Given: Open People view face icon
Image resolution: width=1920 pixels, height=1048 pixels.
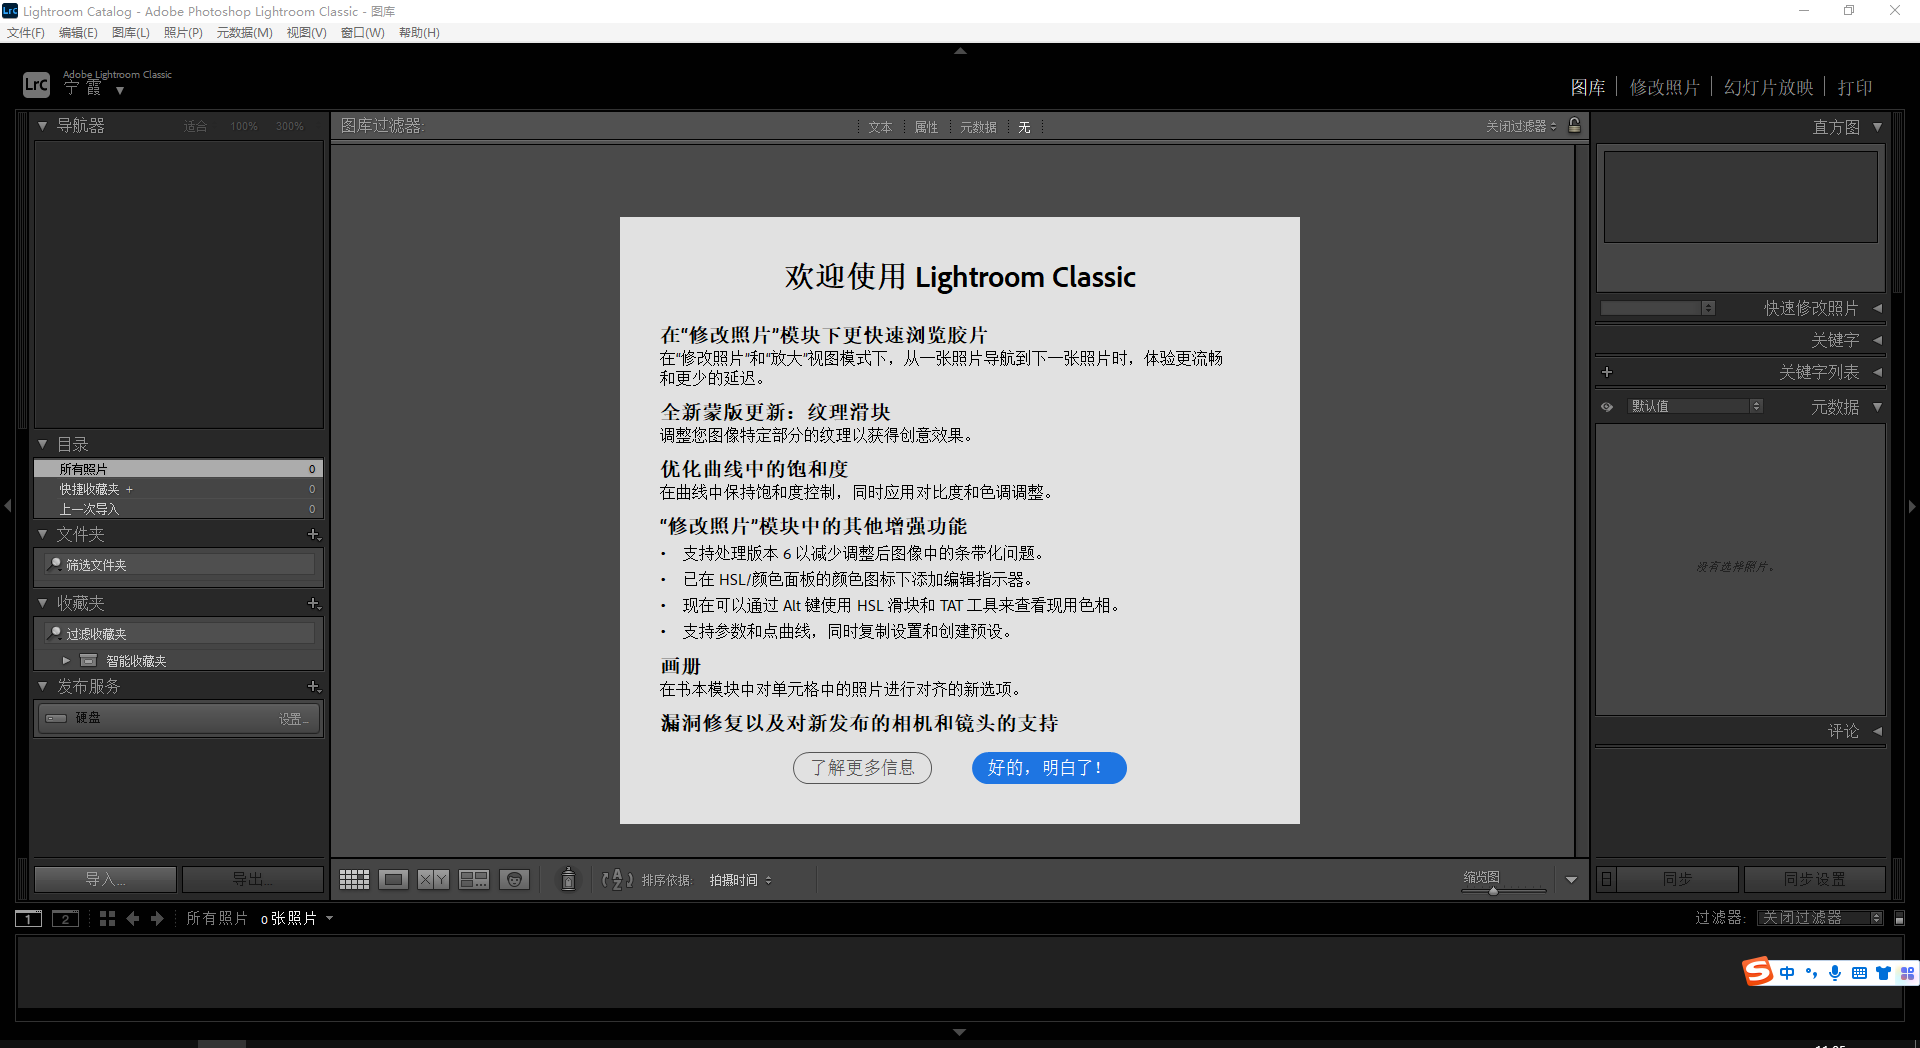Looking at the screenshot, I should point(514,879).
